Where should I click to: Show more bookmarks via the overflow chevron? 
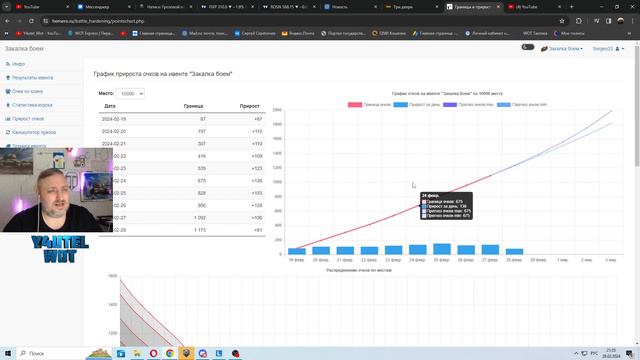tap(629, 33)
